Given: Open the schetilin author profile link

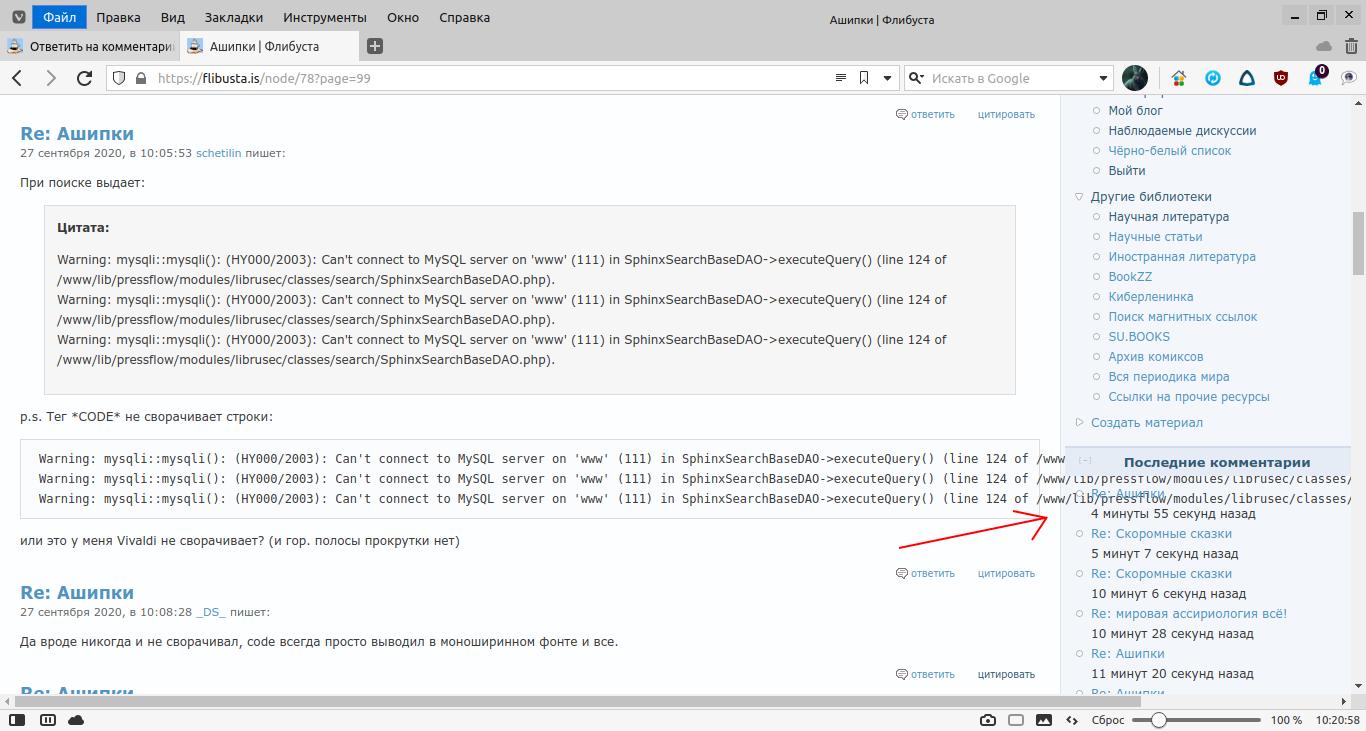Looking at the screenshot, I should pyautogui.click(x=218, y=153).
